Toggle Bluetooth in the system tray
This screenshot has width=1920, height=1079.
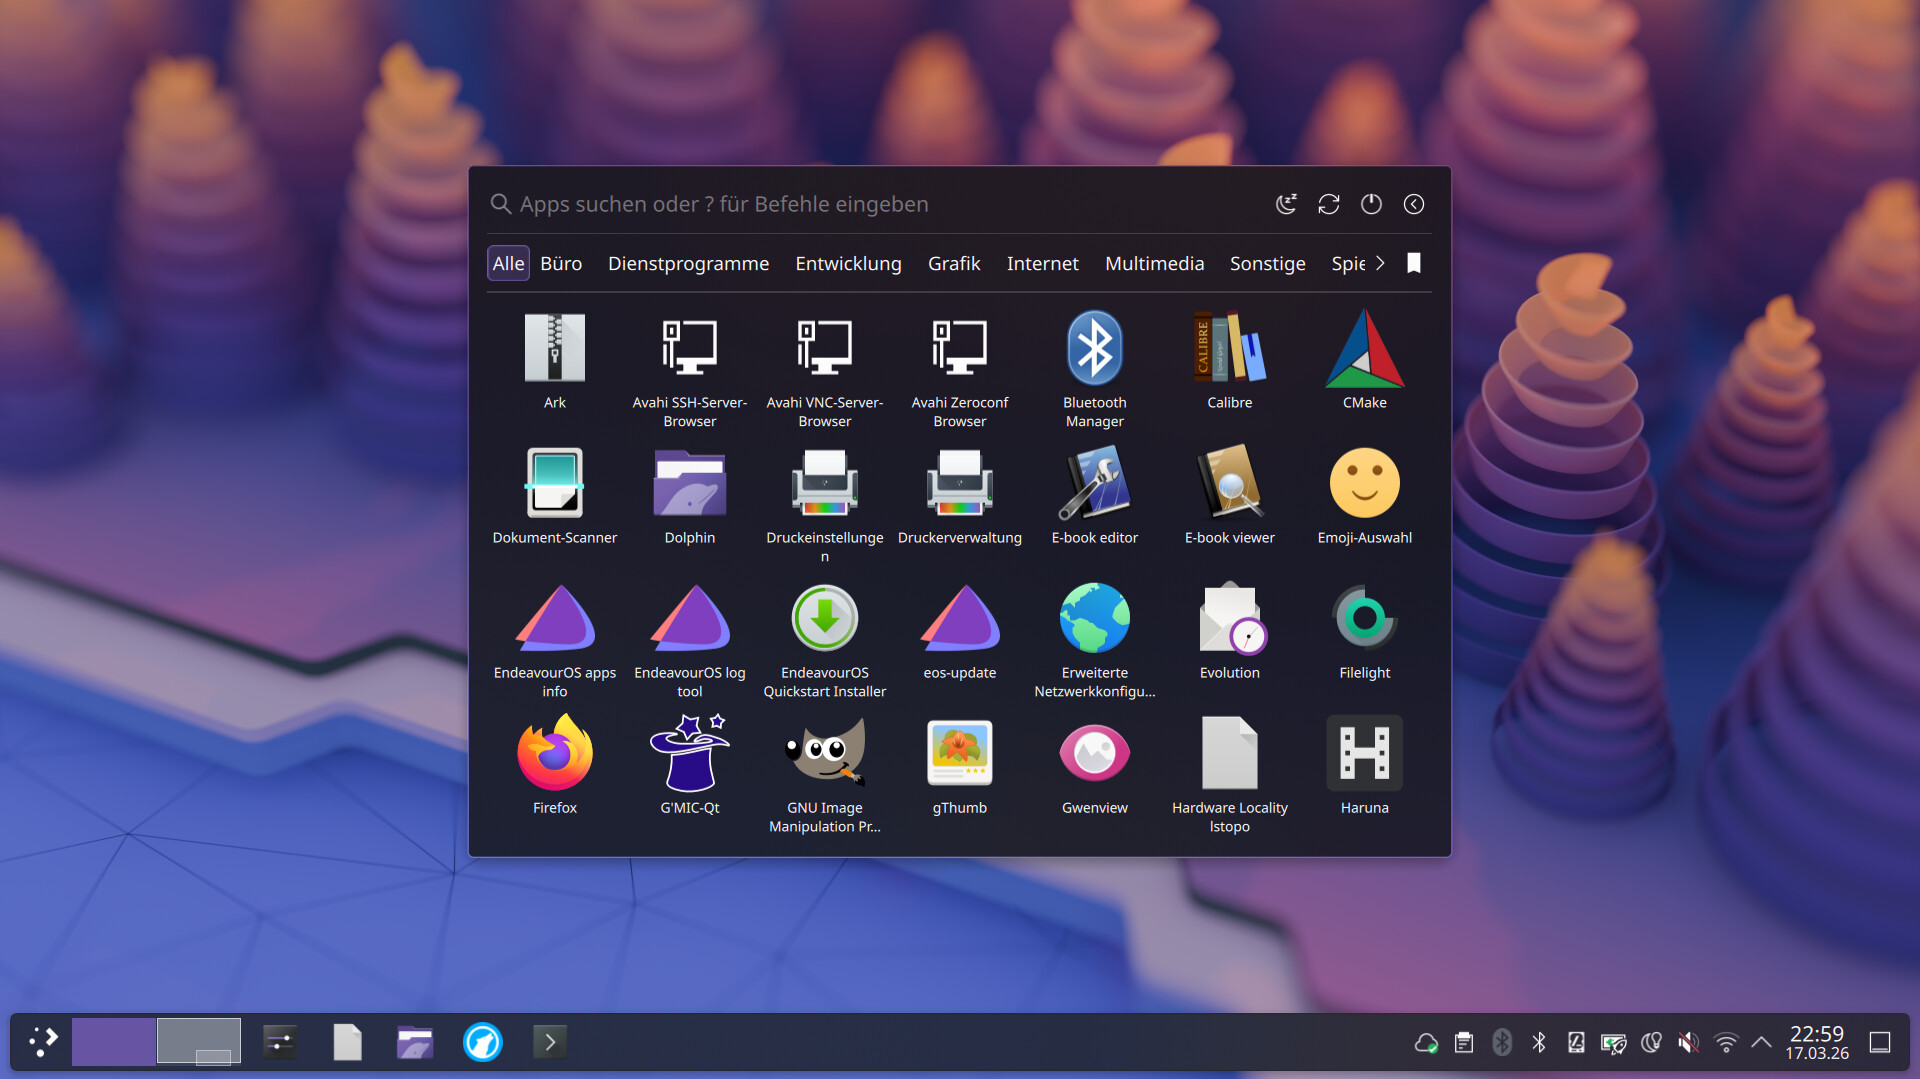point(1539,1043)
